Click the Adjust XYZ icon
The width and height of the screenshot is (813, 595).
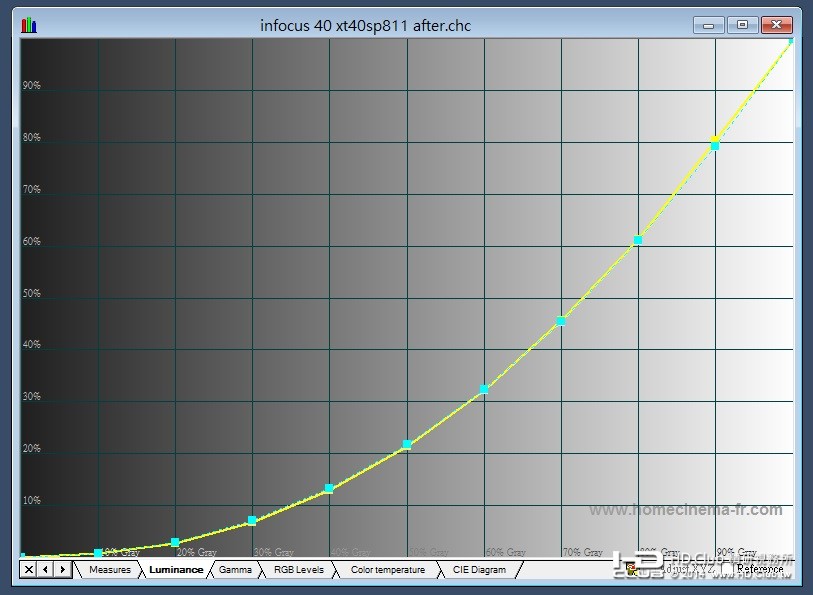[x=631, y=569]
